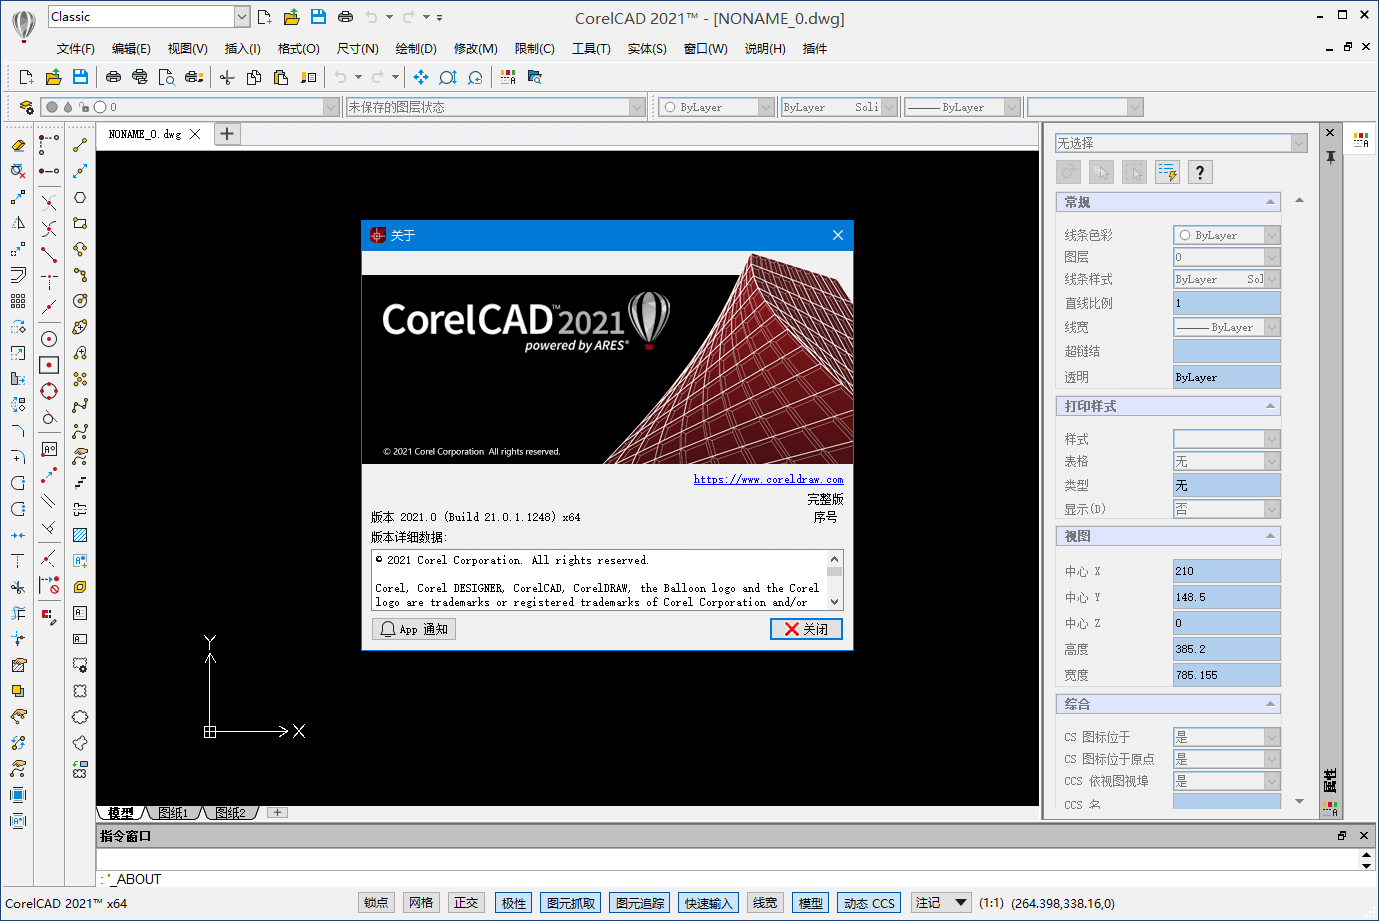Toggle the 线宽 lineweight status button
1379x921 pixels.
765,903
